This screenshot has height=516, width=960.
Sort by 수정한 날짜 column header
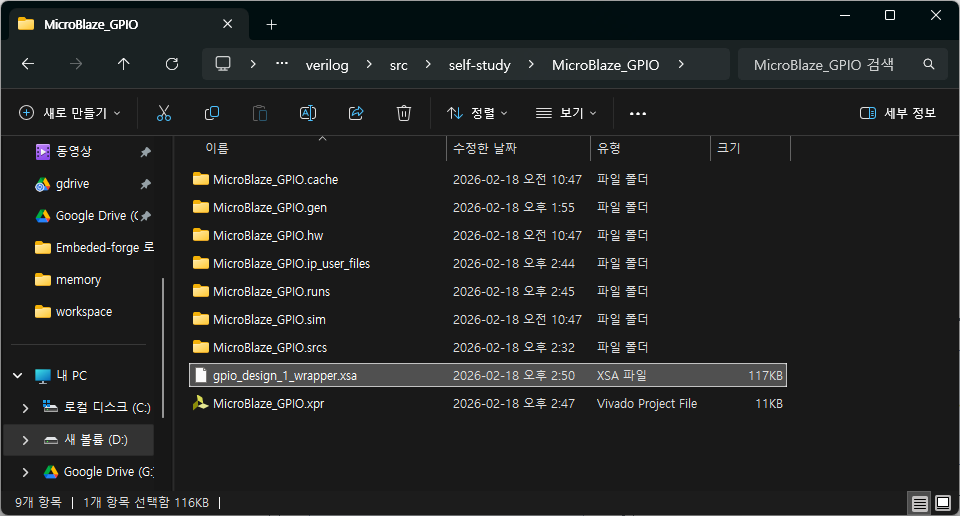[516, 148]
